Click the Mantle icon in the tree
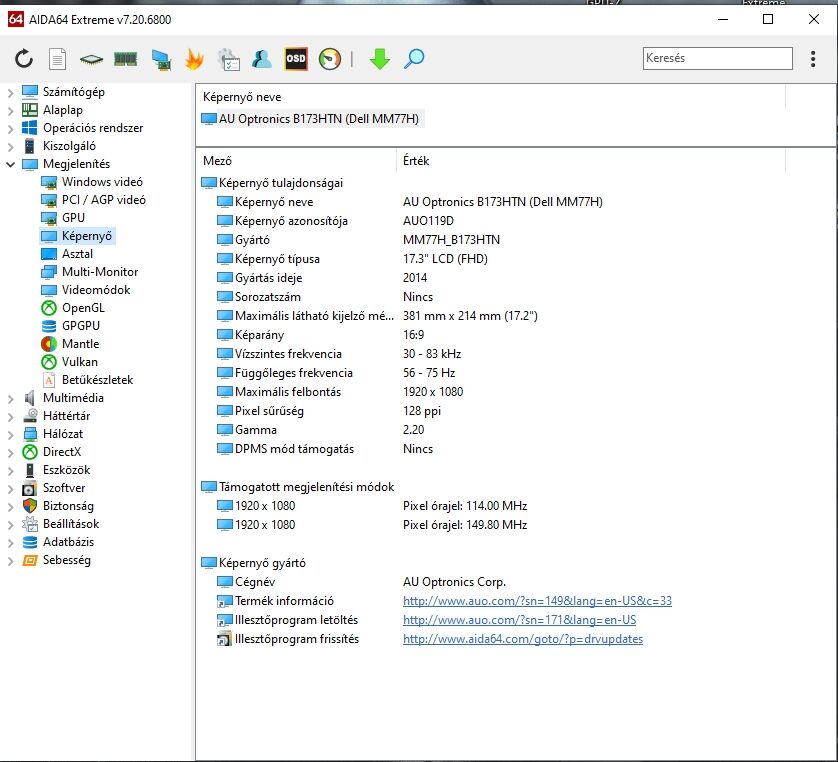Viewport: 838px width, 762px height. pos(49,344)
